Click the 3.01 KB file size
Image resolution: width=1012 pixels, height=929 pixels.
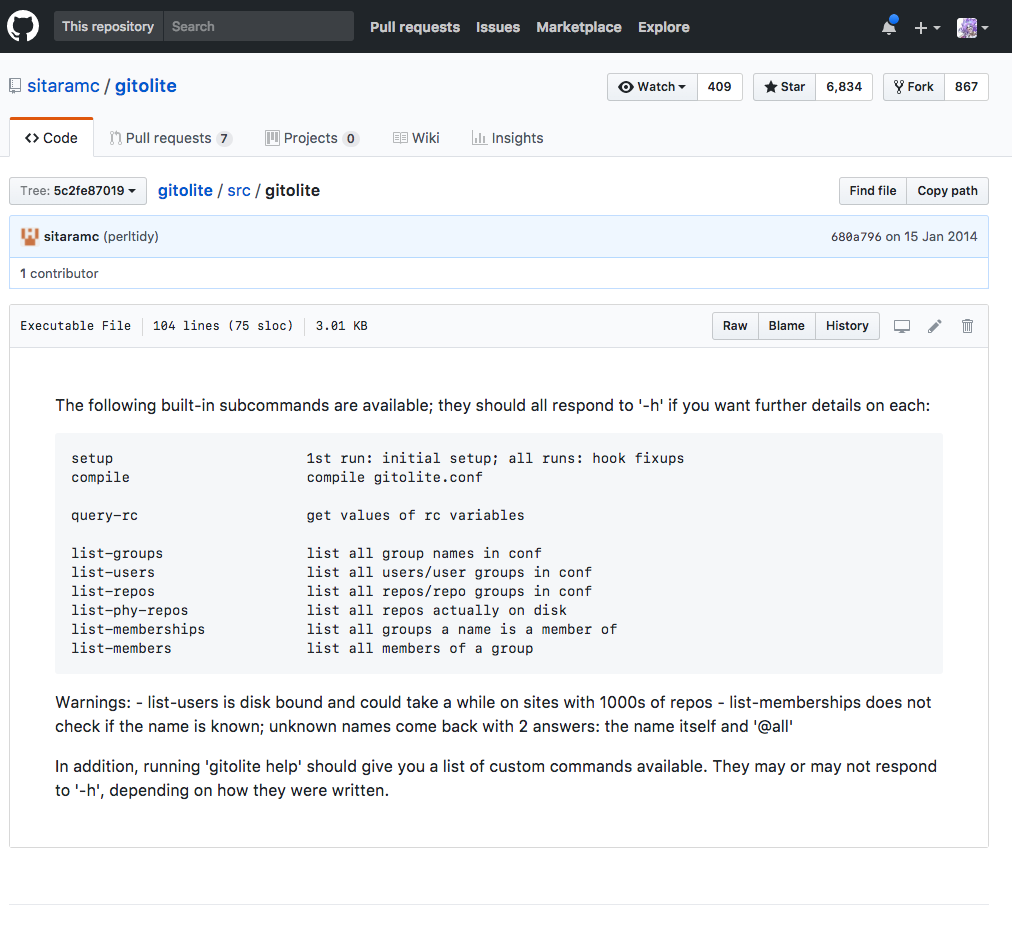click(x=341, y=326)
